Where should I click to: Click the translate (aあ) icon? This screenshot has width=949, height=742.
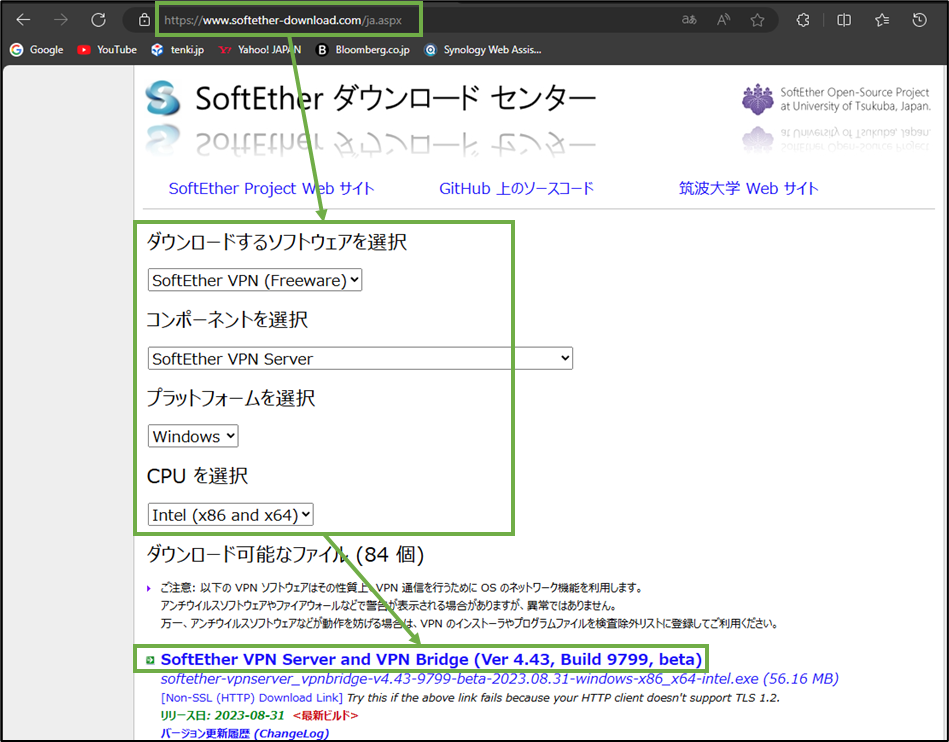tap(689, 20)
